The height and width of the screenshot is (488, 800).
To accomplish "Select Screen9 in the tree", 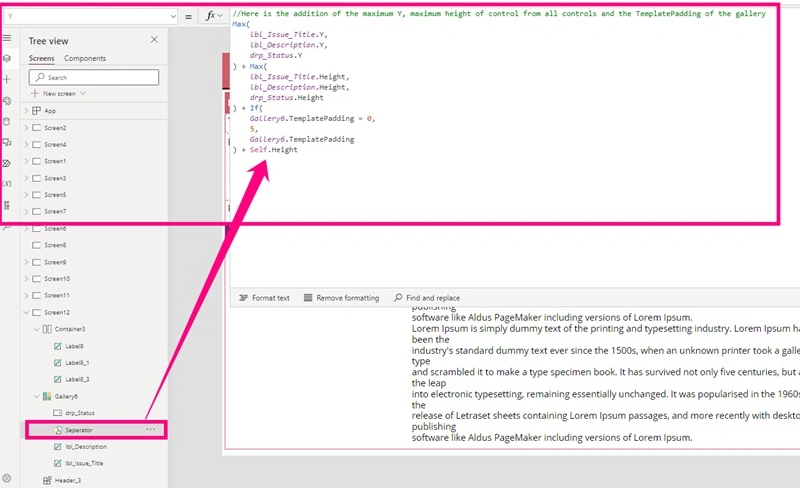I will 55,262.
